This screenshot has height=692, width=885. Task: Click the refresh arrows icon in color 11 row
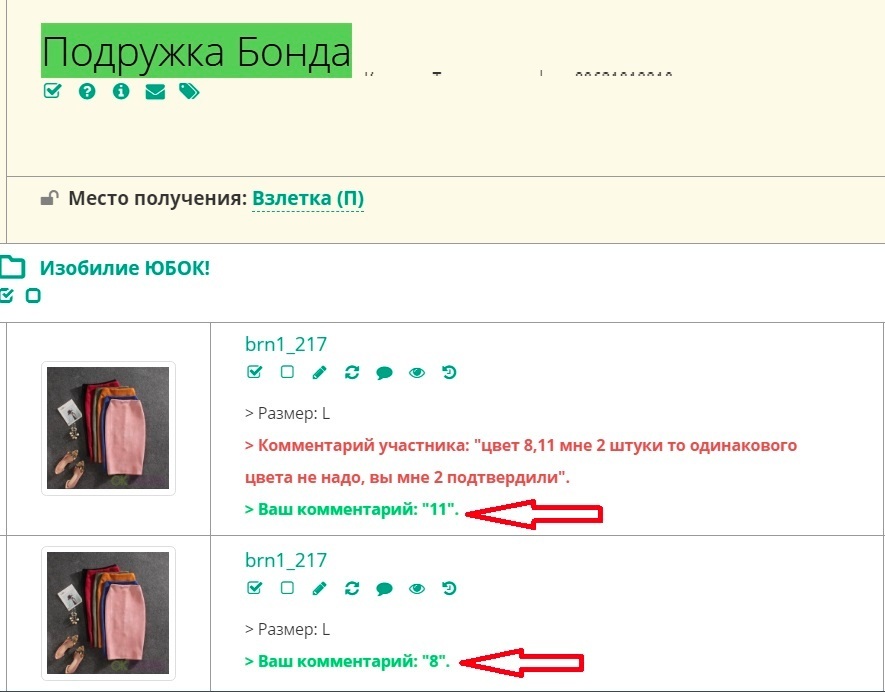tap(352, 373)
